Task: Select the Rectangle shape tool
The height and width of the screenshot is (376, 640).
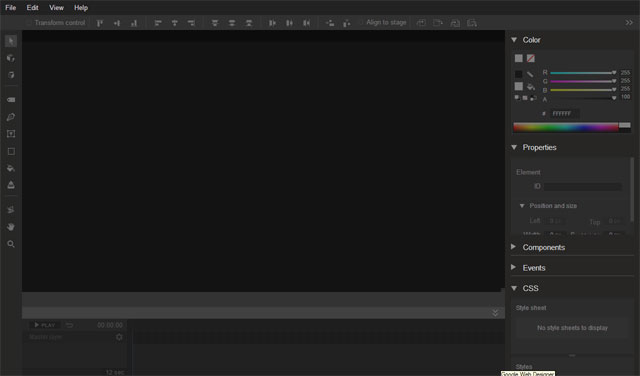Action: tap(11, 151)
